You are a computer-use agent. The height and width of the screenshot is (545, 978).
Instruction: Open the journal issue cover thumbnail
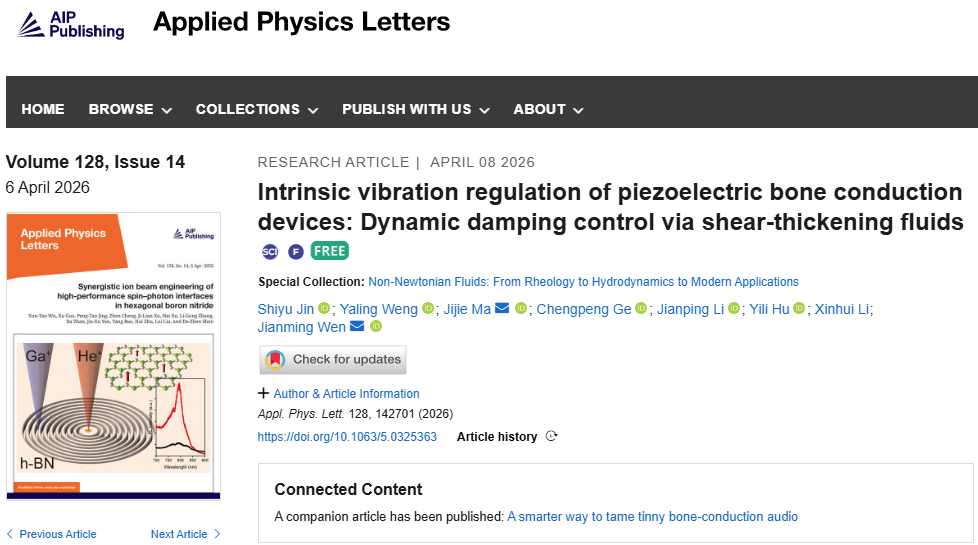point(113,355)
